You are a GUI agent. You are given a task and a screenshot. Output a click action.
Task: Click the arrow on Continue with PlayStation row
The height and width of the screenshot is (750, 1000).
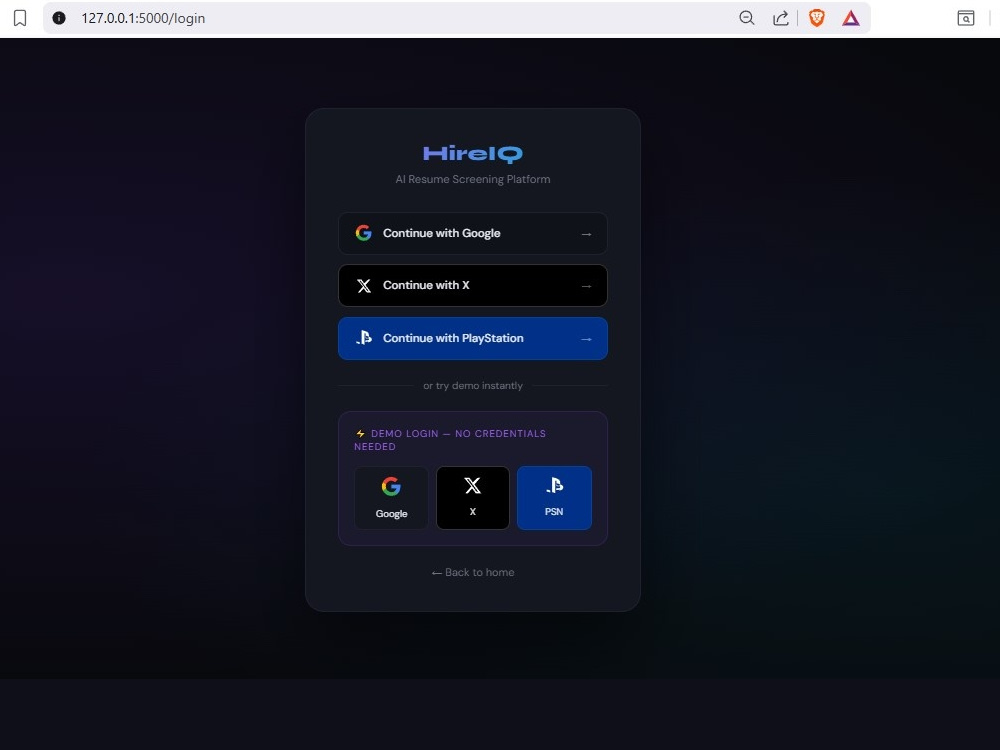coord(586,339)
